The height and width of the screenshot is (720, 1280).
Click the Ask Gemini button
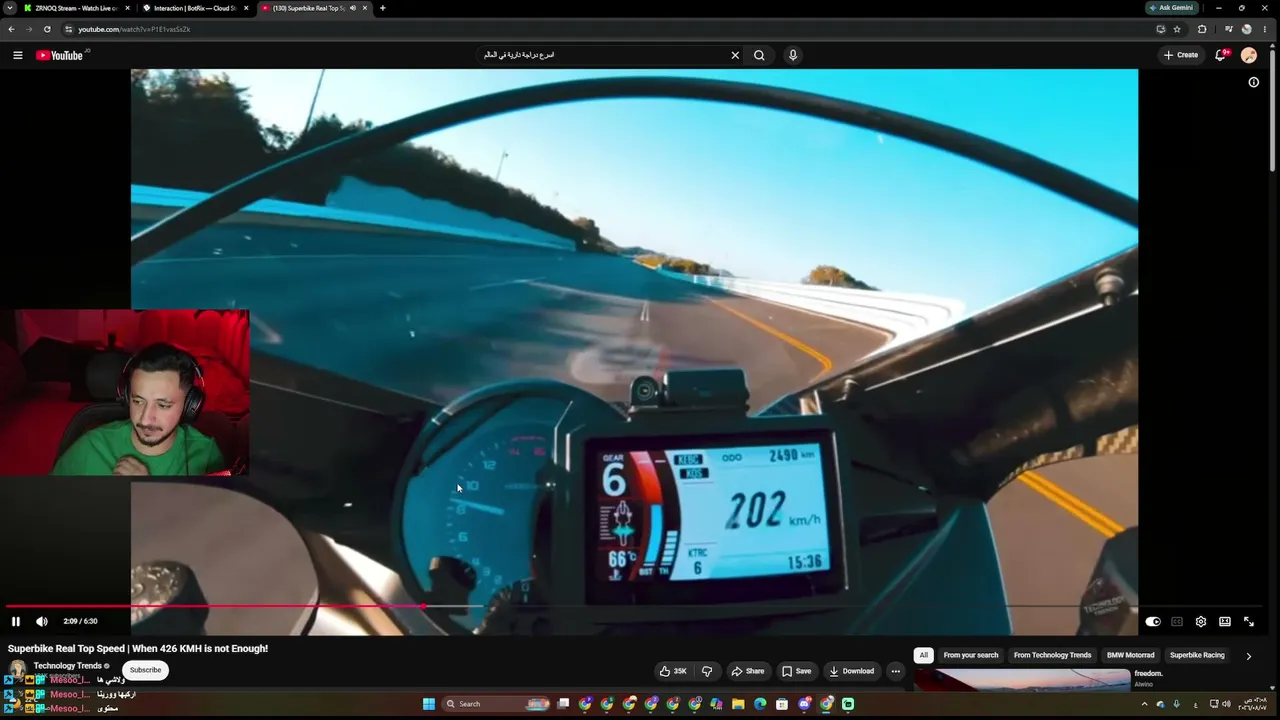pos(1171,8)
